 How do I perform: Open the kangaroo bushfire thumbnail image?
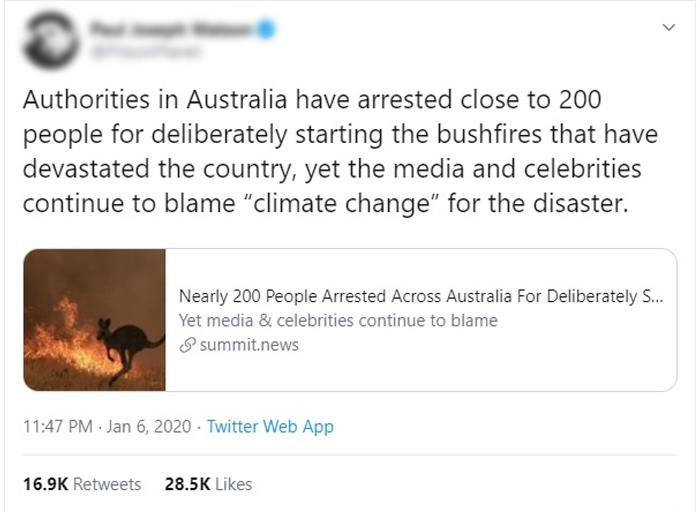(x=95, y=320)
